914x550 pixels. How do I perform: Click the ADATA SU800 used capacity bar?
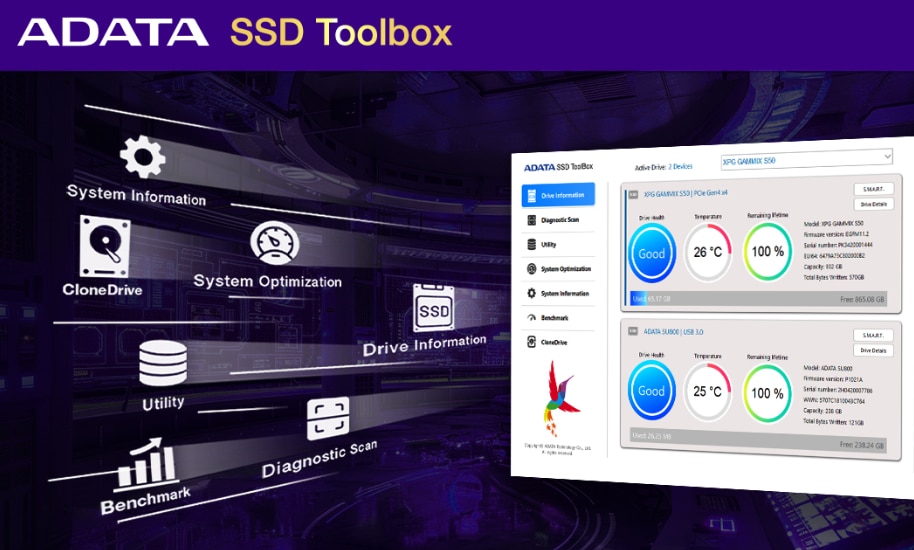coord(758,440)
